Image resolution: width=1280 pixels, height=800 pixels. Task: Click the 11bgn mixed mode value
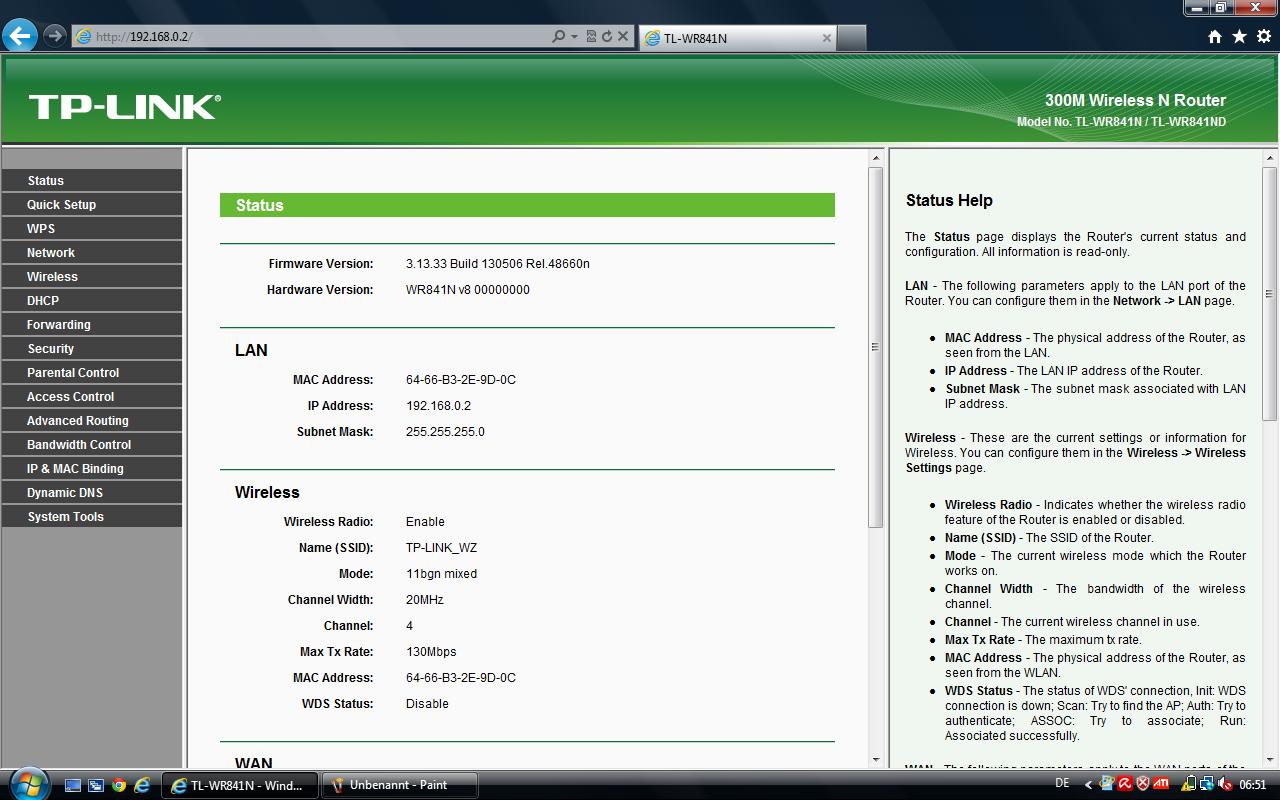pos(441,574)
